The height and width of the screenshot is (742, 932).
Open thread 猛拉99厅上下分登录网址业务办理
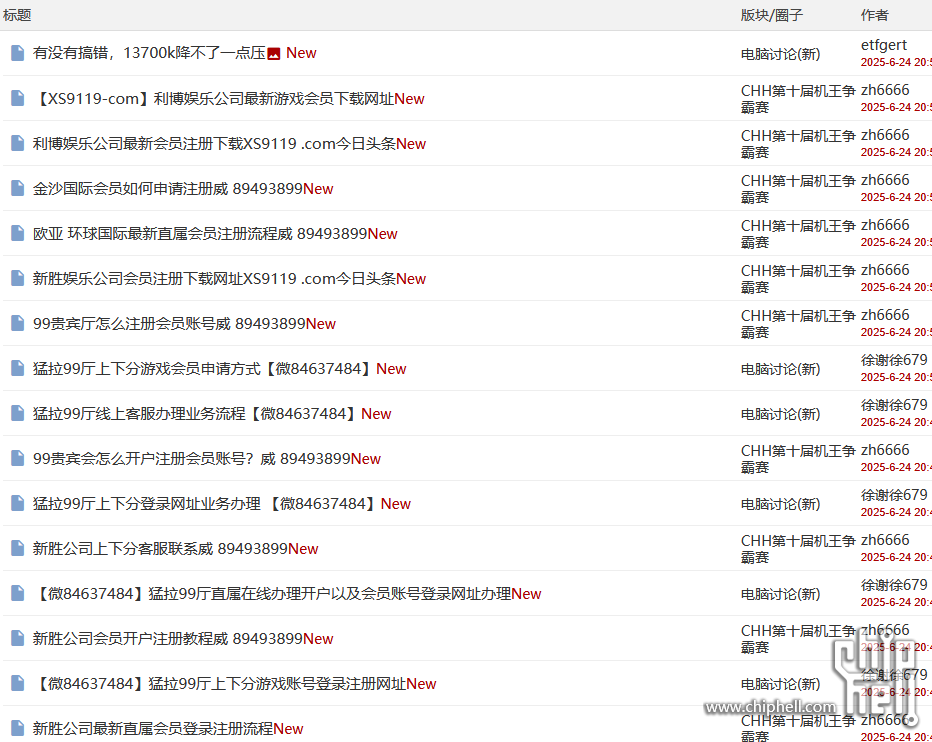pos(206,504)
